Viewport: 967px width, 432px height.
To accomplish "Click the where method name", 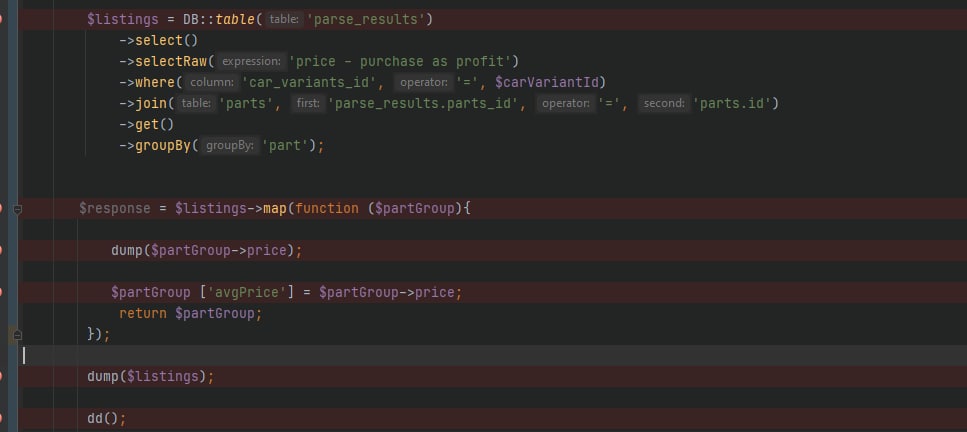I will pyautogui.click(x=155, y=83).
